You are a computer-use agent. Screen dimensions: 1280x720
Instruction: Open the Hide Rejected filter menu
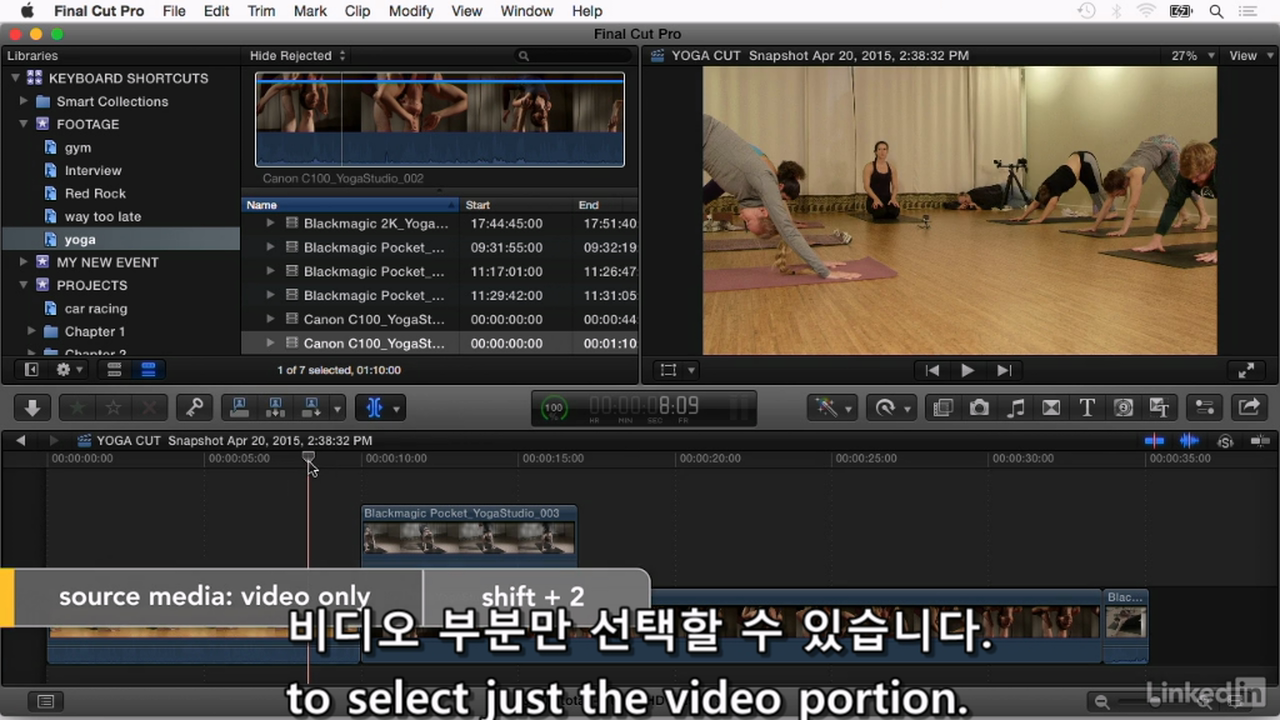click(297, 56)
